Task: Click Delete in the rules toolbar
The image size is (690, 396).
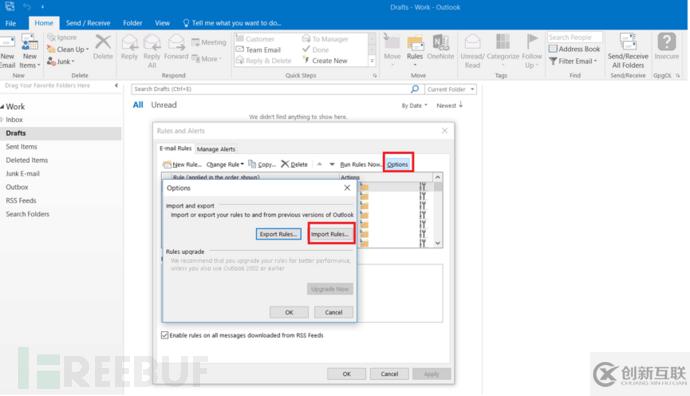Action: pyautogui.click(x=294, y=164)
